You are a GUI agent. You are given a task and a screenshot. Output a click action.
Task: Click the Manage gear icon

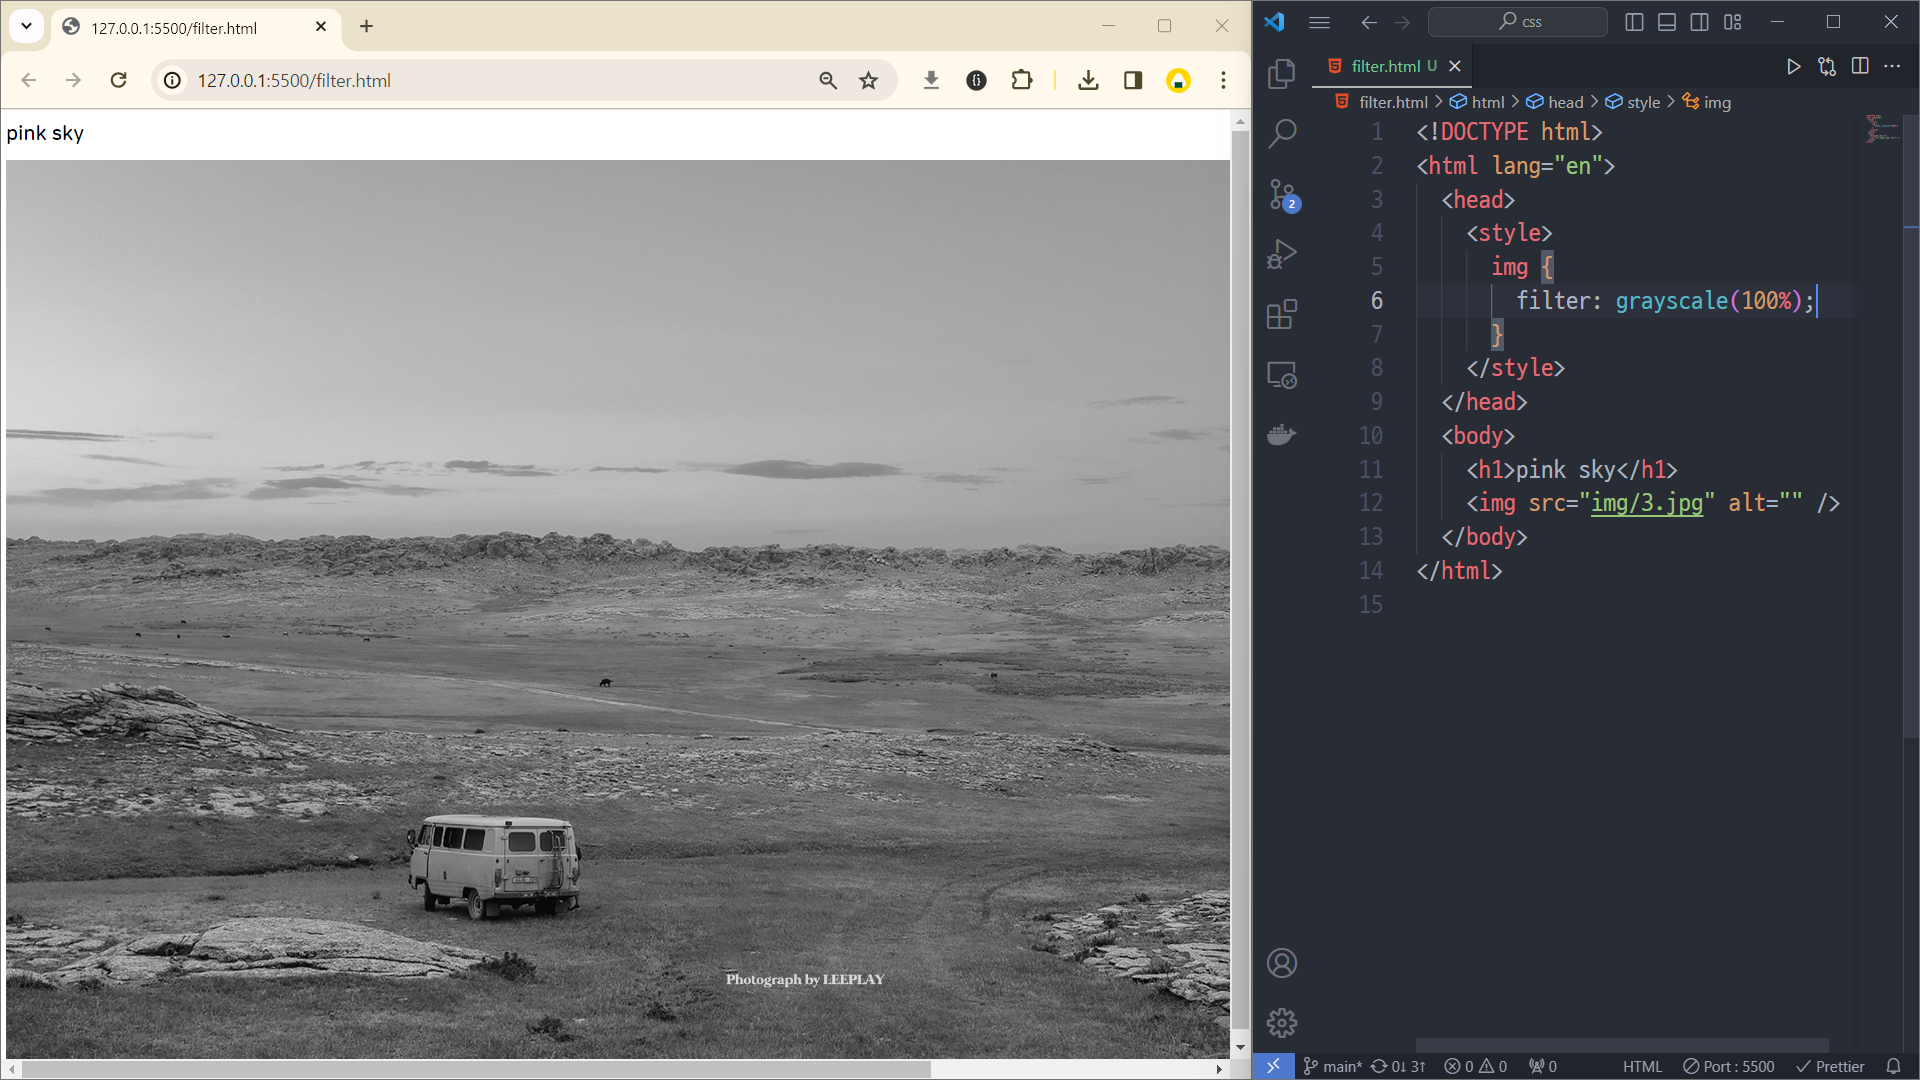click(1281, 1023)
